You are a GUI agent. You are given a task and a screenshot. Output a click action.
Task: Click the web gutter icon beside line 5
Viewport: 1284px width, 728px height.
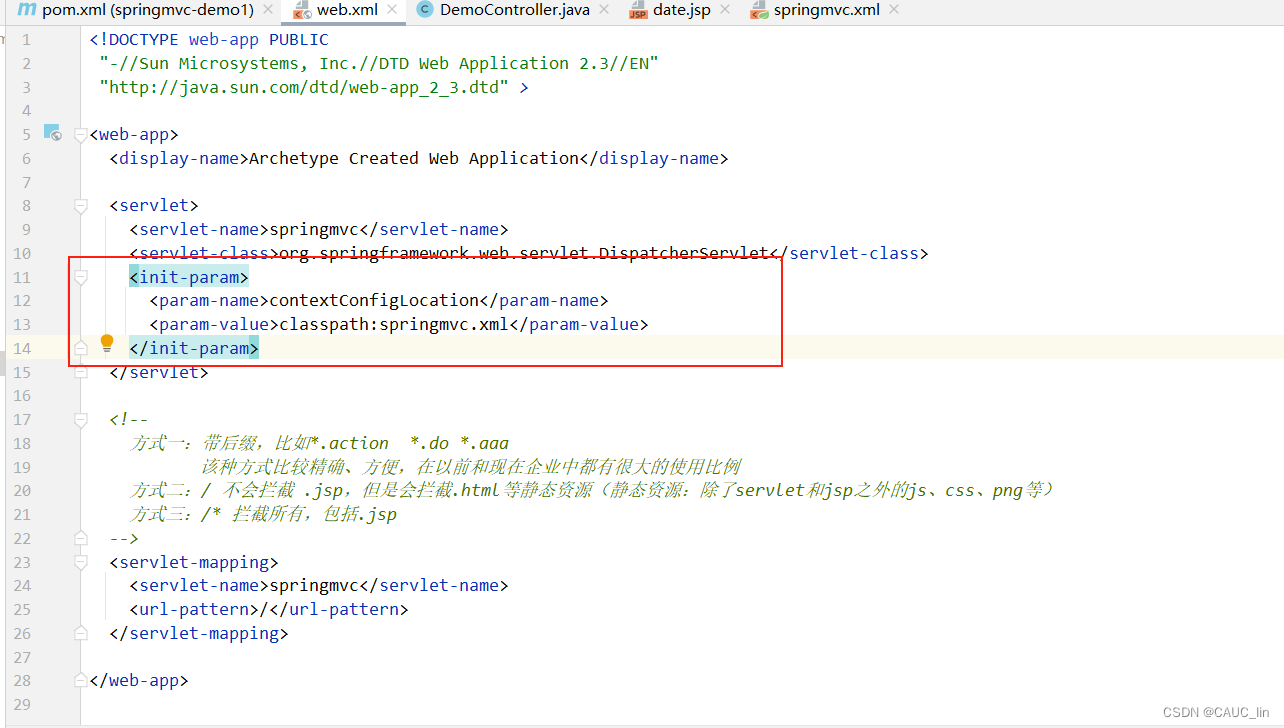53,133
